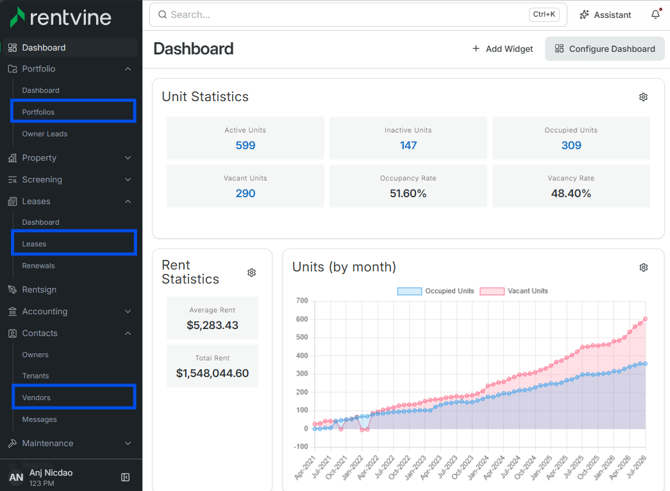This screenshot has height=491, width=670.
Task: Open Vendors under Contacts
Action: (x=73, y=397)
